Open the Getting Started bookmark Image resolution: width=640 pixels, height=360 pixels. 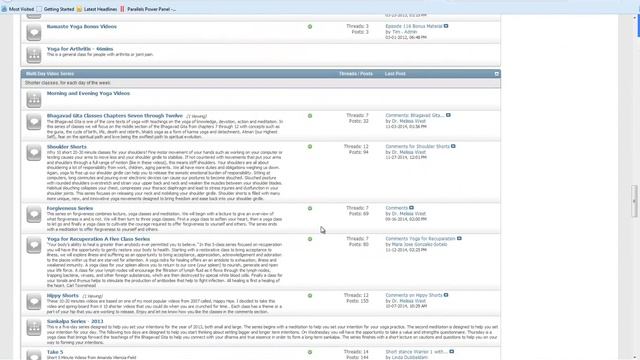pyautogui.click(x=55, y=9)
